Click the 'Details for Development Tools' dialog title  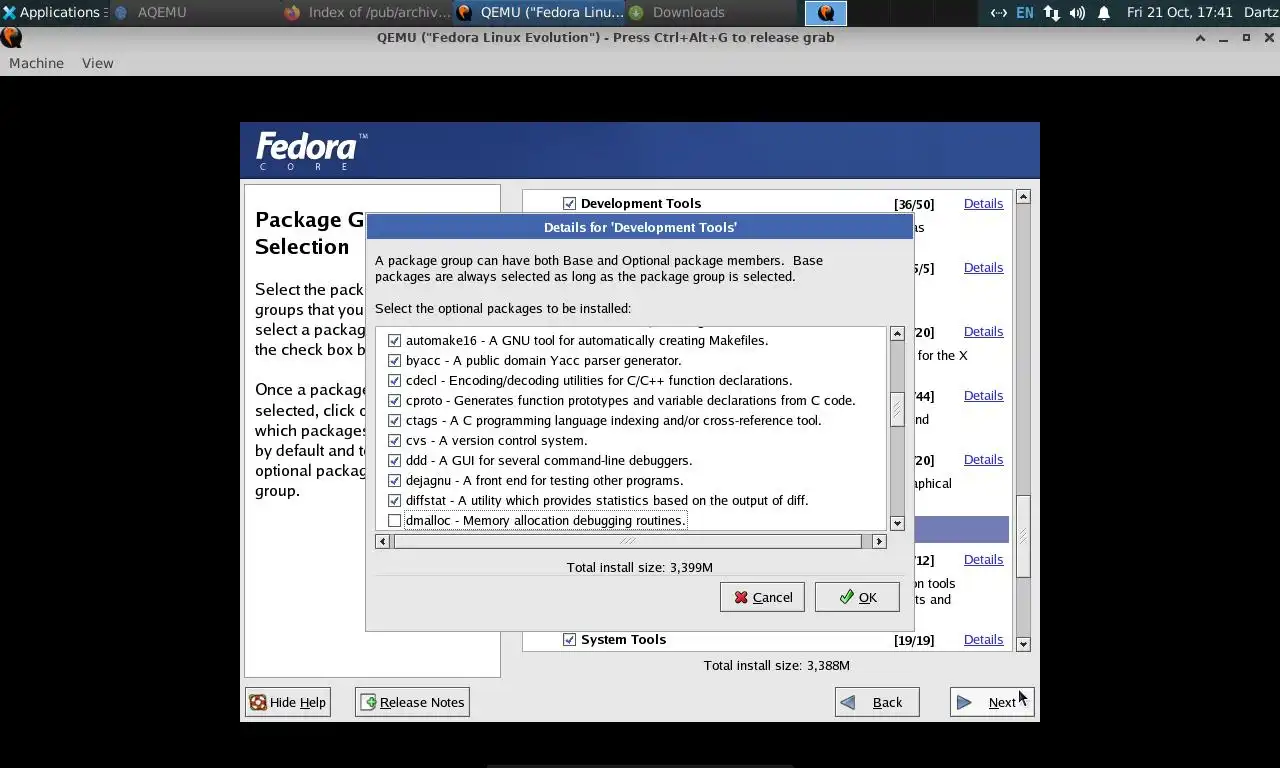pos(640,227)
